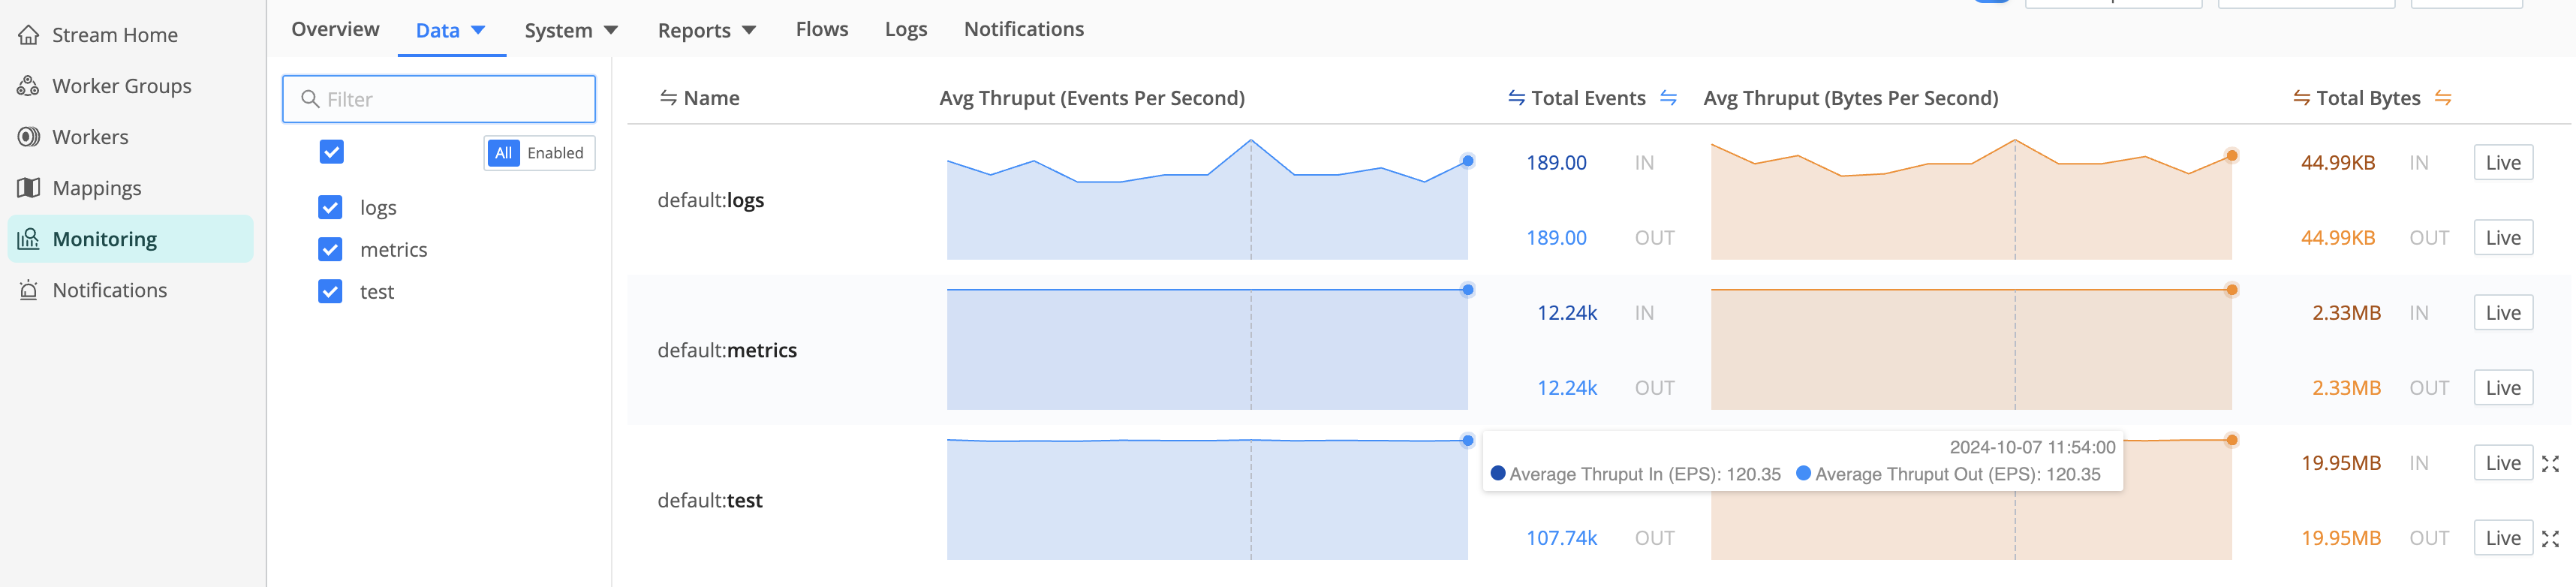Open the Data dropdown menu
Screen dimensions: 2576x587
pos(451,30)
